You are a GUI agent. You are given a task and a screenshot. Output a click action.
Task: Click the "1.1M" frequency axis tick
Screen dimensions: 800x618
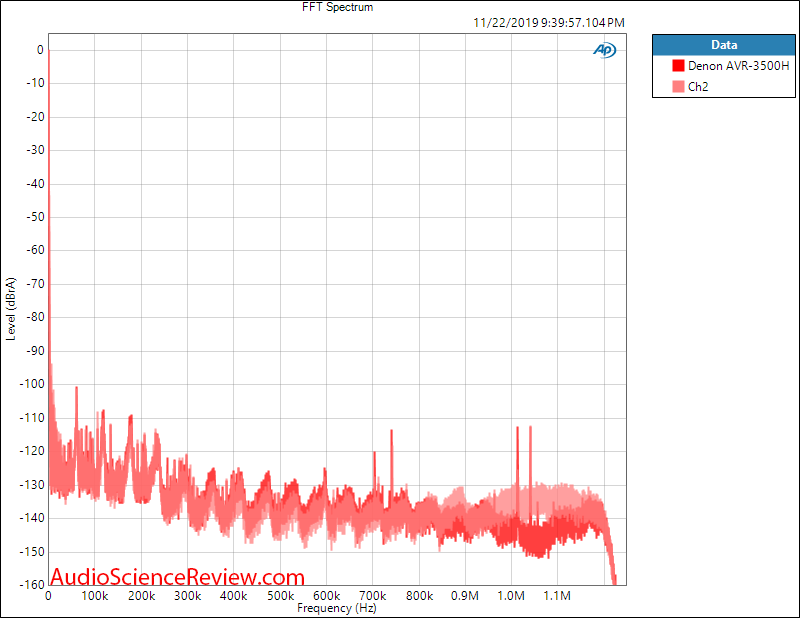pyautogui.click(x=557, y=596)
